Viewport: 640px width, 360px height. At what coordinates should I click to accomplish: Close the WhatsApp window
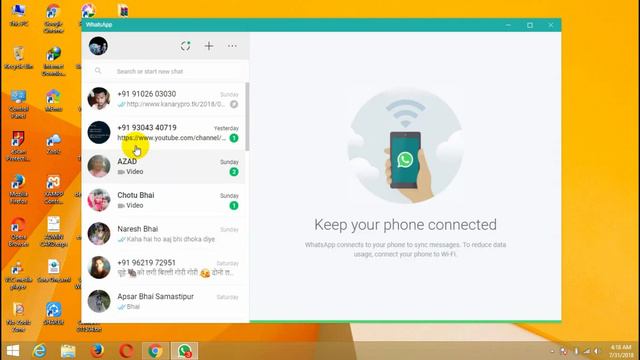pos(551,25)
